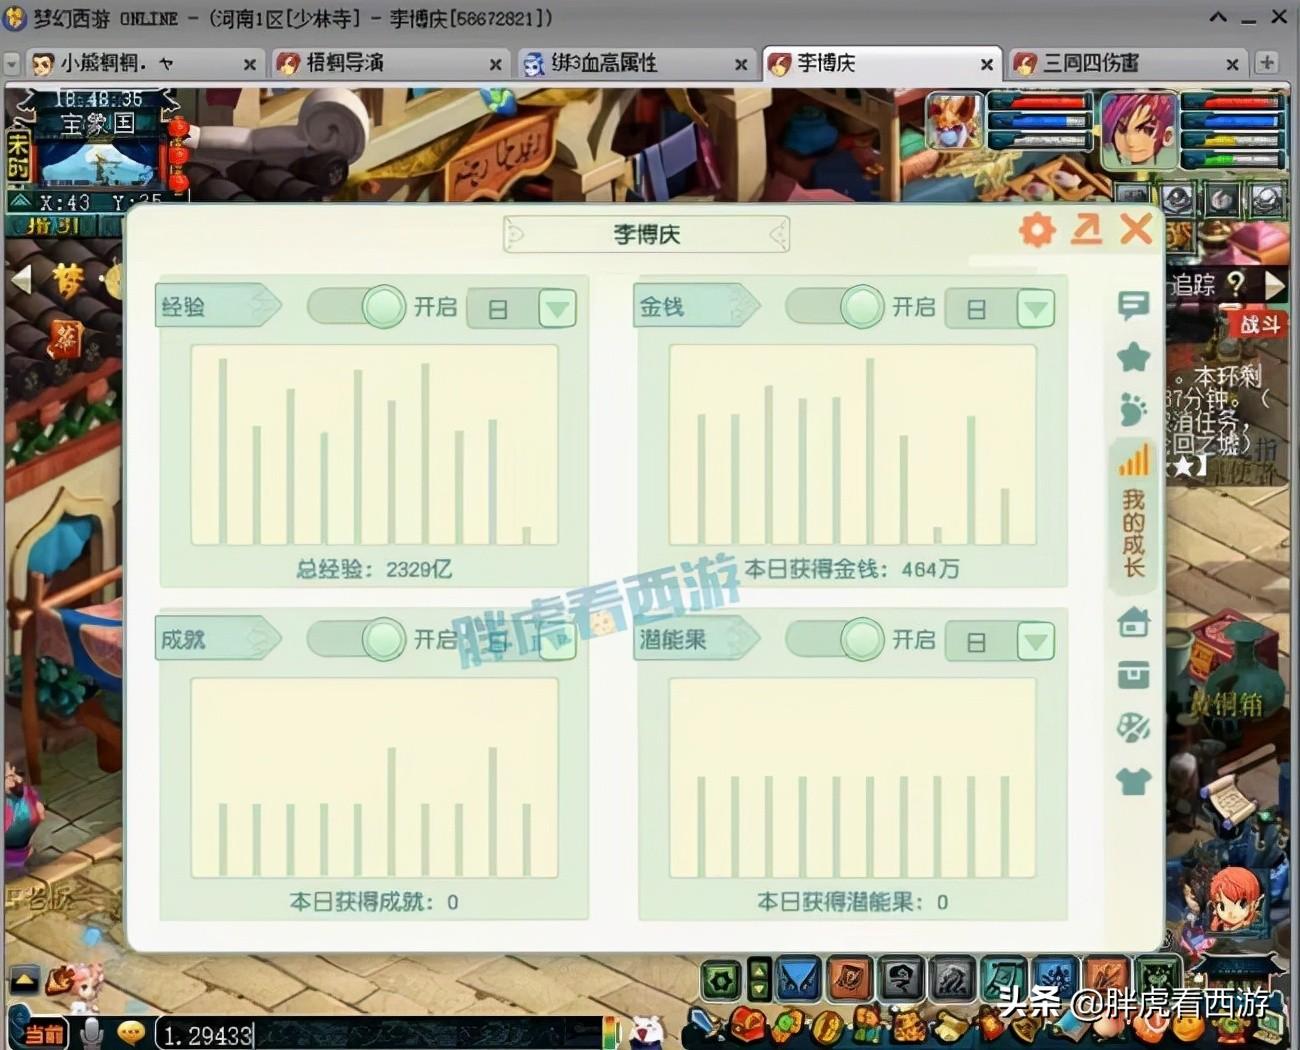
Task: Open the paw print pet sidebar icon
Action: [1133, 408]
